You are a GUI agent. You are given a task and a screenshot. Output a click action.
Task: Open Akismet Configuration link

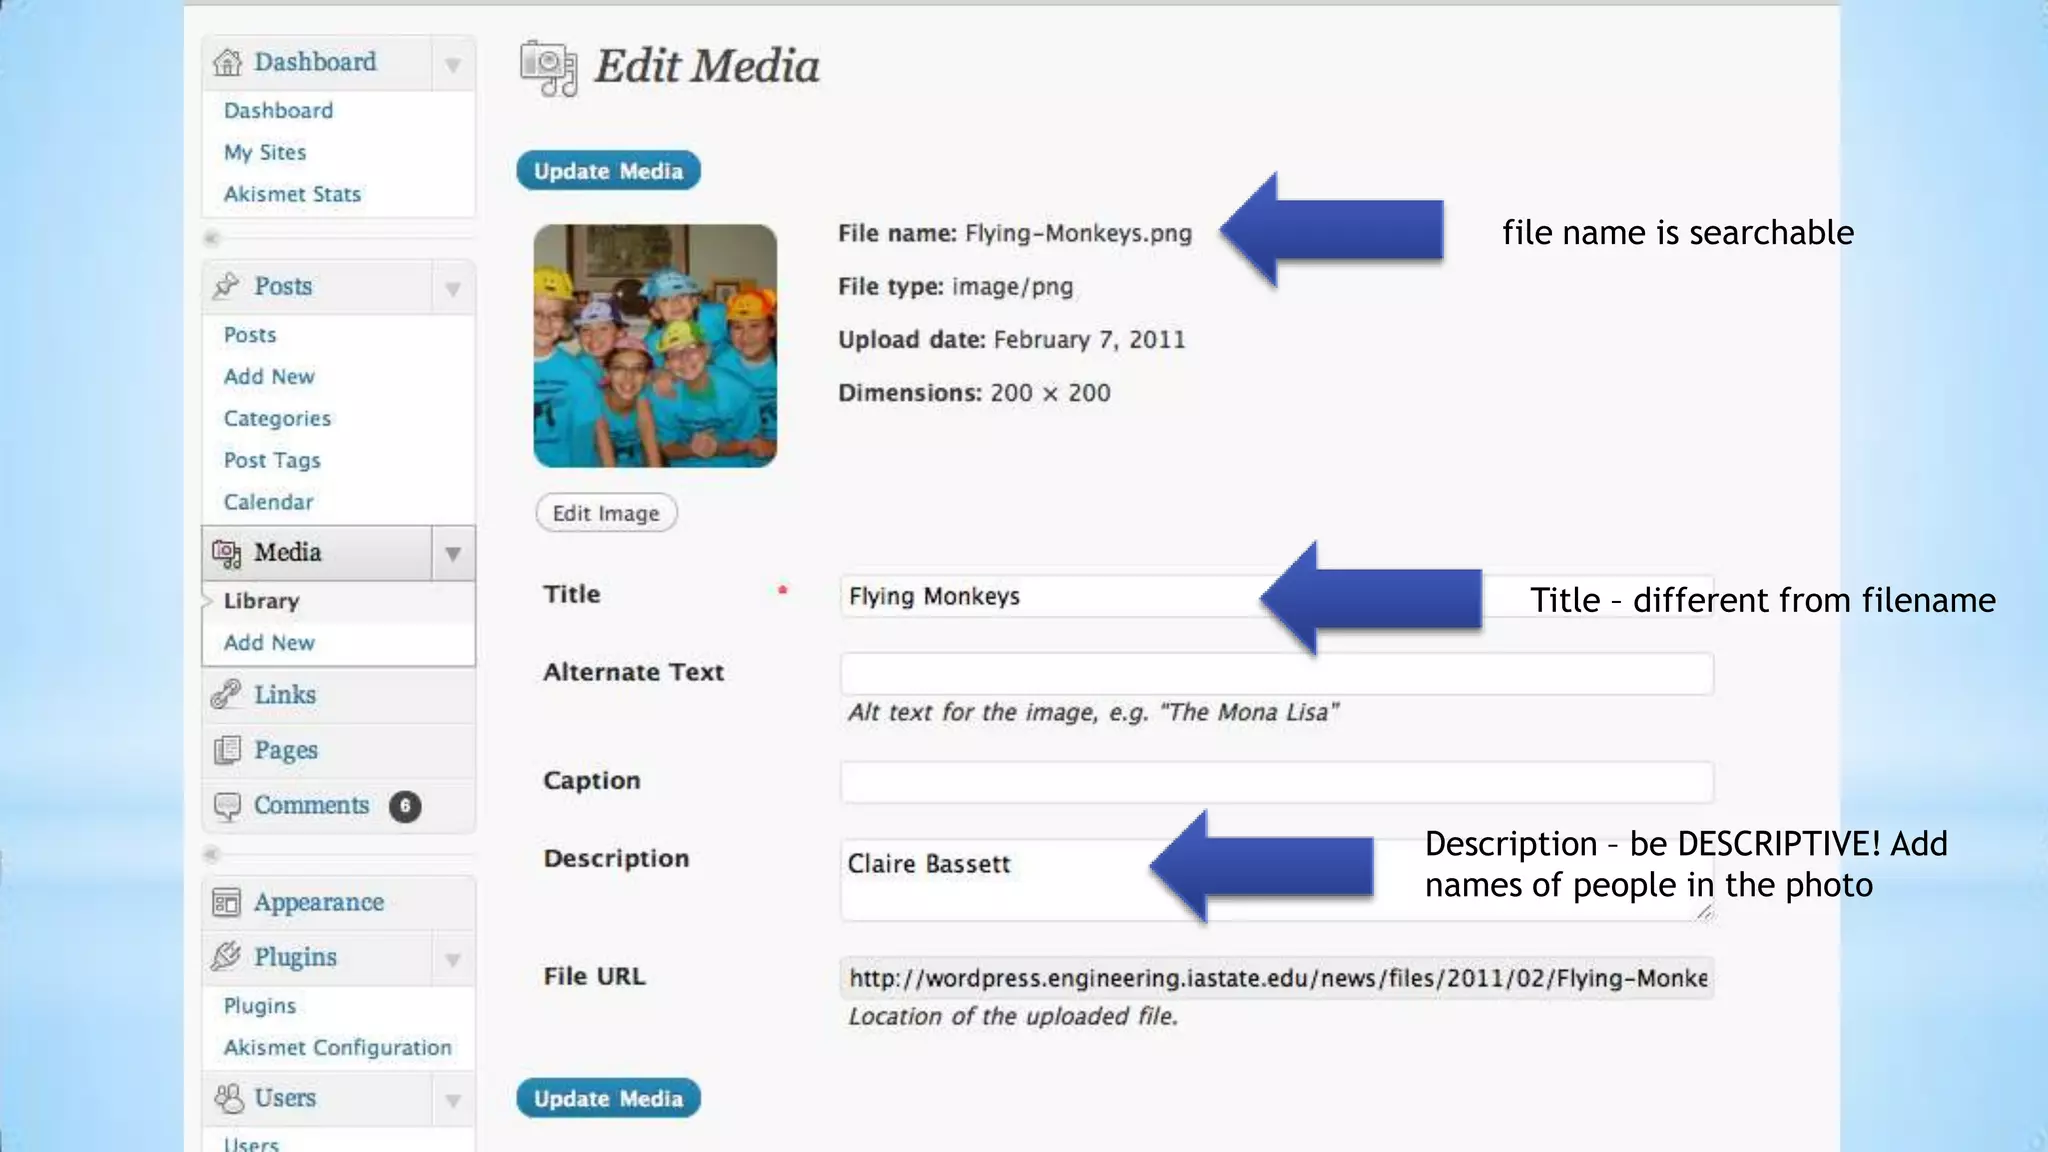(x=338, y=1048)
